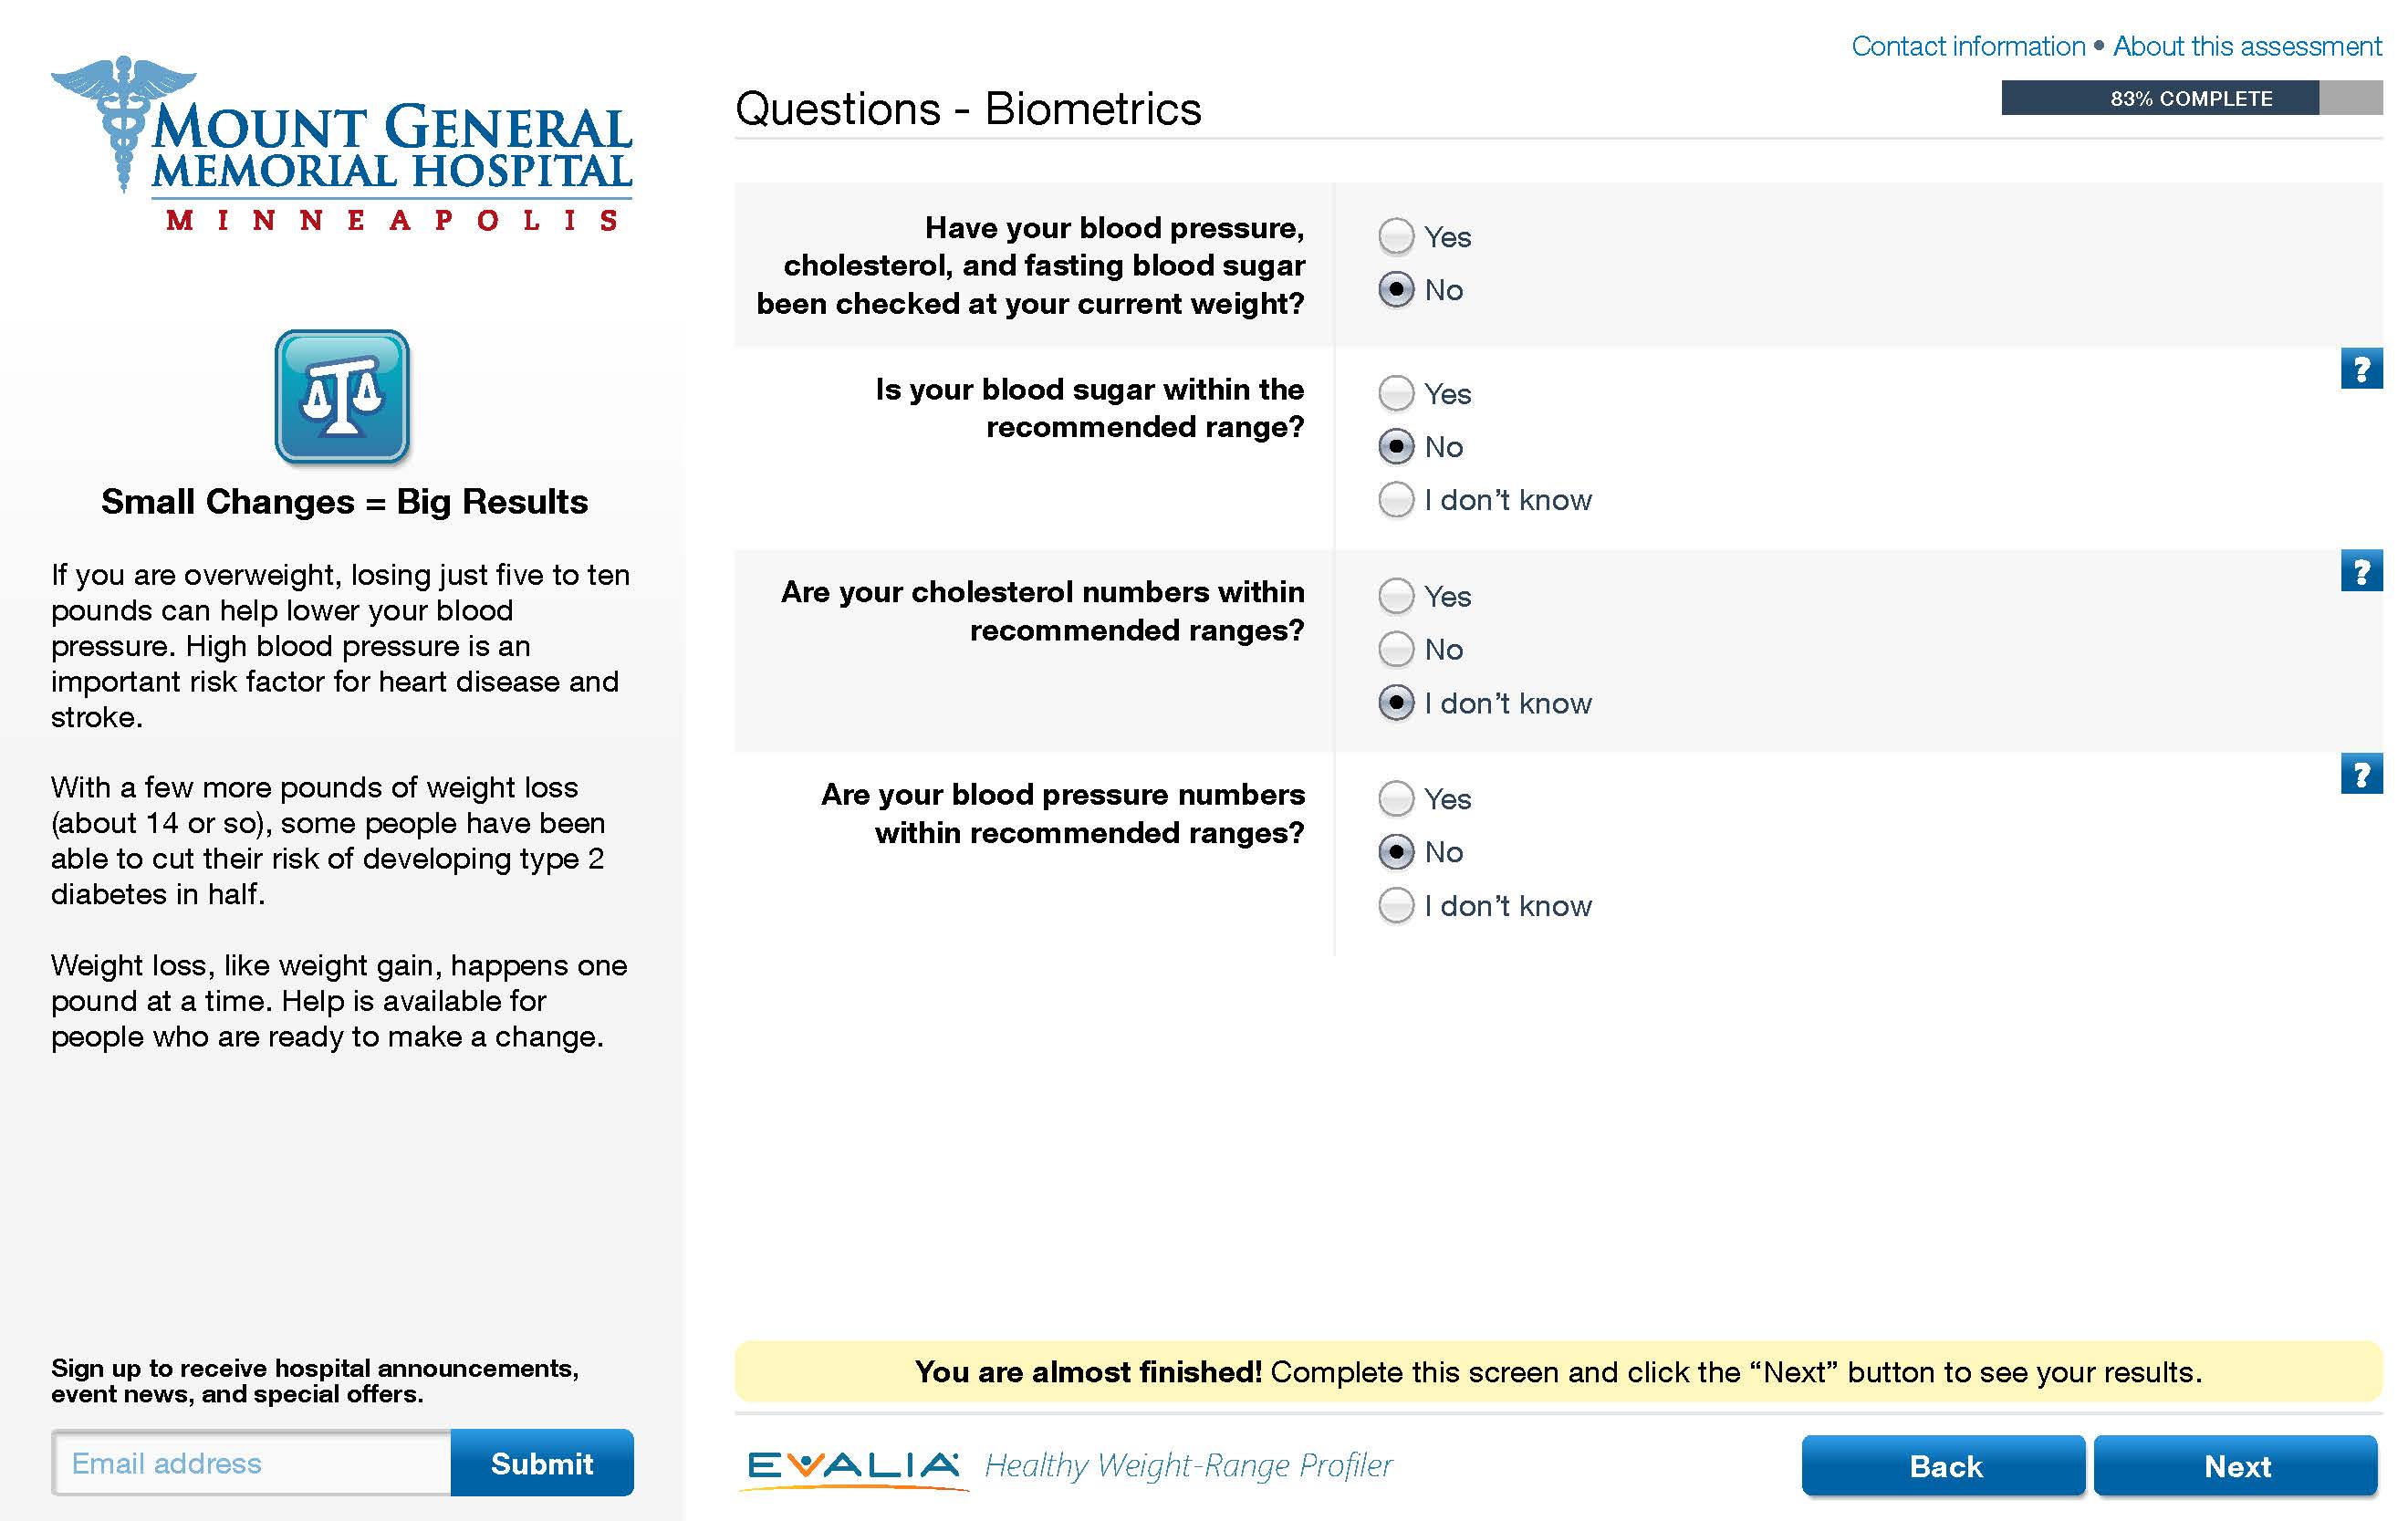Click the Evalia logo
Image resolution: width=2408 pixels, height=1521 pixels.
(x=853, y=1468)
